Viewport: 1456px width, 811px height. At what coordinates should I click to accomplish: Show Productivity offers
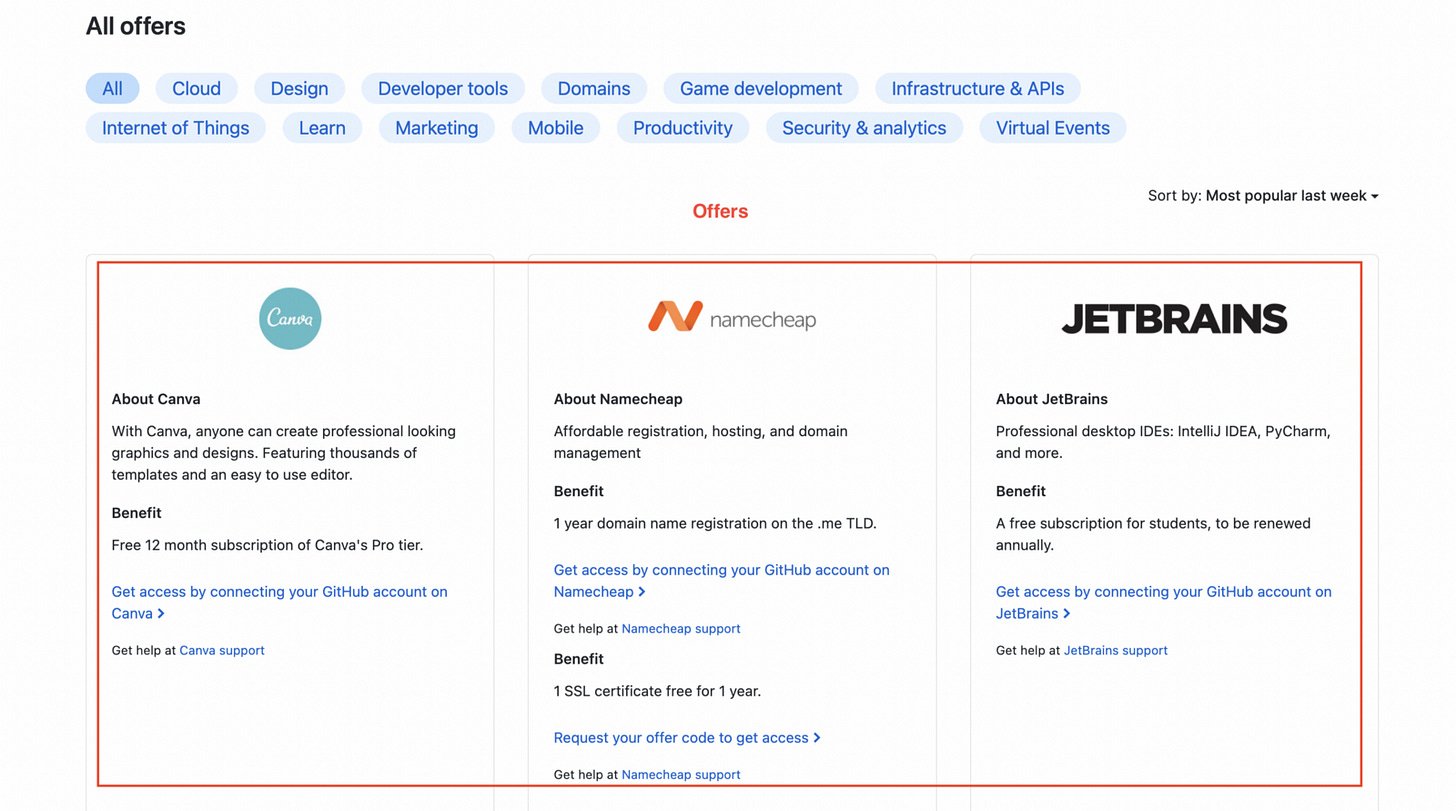(x=683, y=128)
